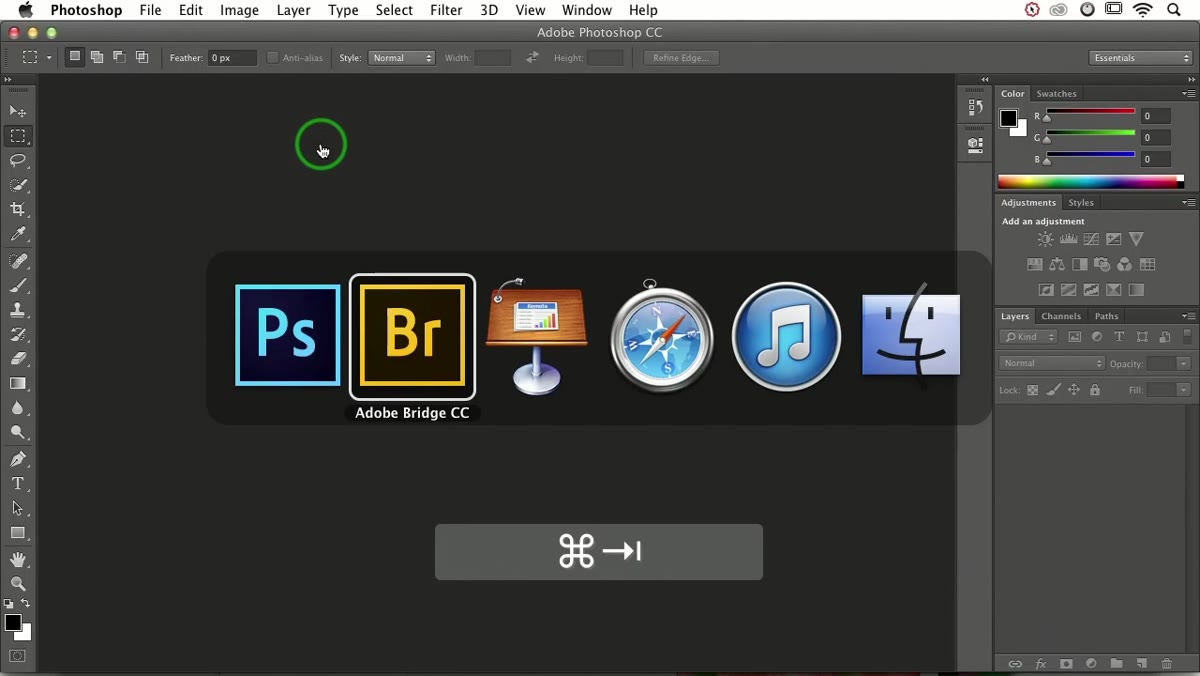The image size is (1200, 676).
Task: Switch to the Paths tab
Action: click(x=1106, y=316)
